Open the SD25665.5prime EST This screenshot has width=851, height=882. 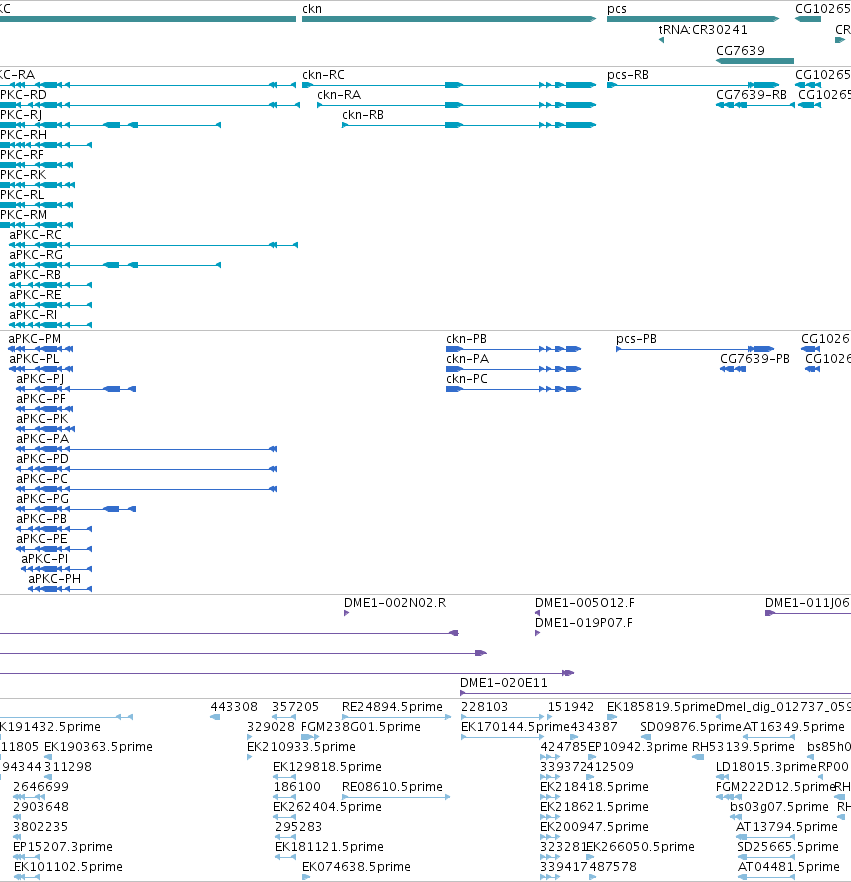[766, 857]
